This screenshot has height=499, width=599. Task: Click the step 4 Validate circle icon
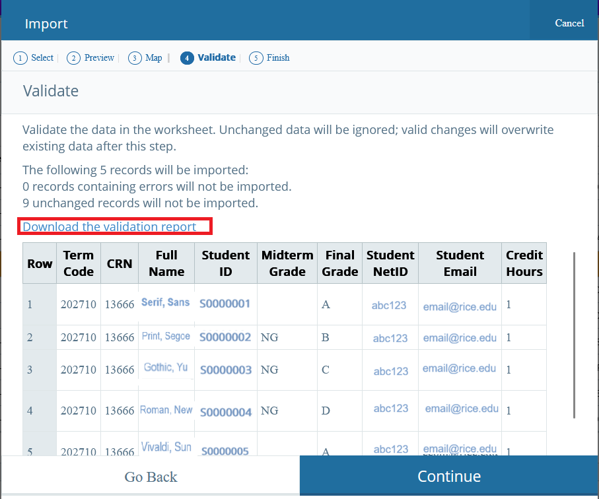(x=187, y=58)
